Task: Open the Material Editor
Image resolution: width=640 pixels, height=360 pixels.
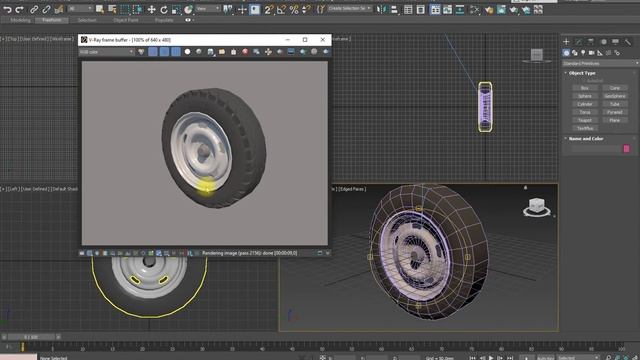Action: click(x=475, y=9)
